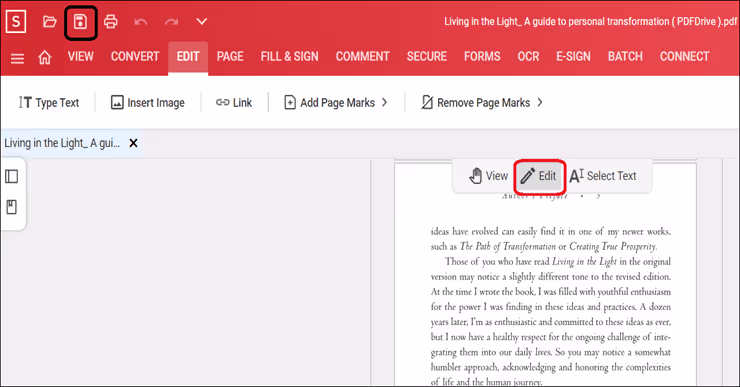This screenshot has width=740, height=387.
Task: Select the Link tool
Action: [x=234, y=102]
